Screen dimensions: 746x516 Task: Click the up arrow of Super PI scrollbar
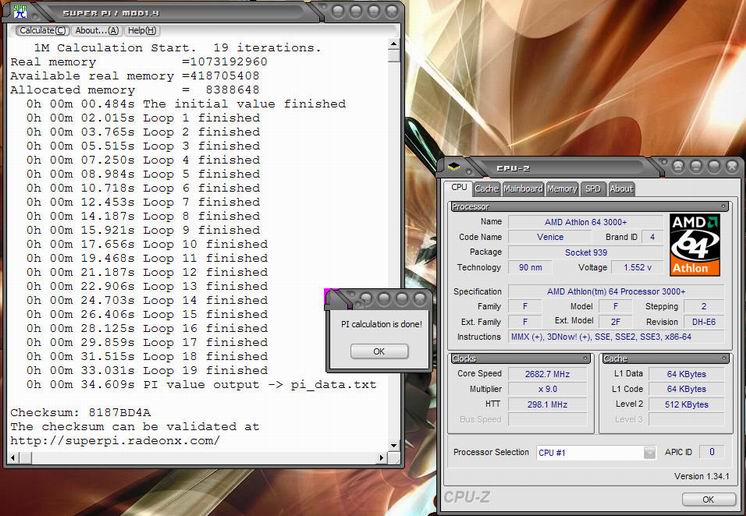pyautogui.click(x=393, y=44)
